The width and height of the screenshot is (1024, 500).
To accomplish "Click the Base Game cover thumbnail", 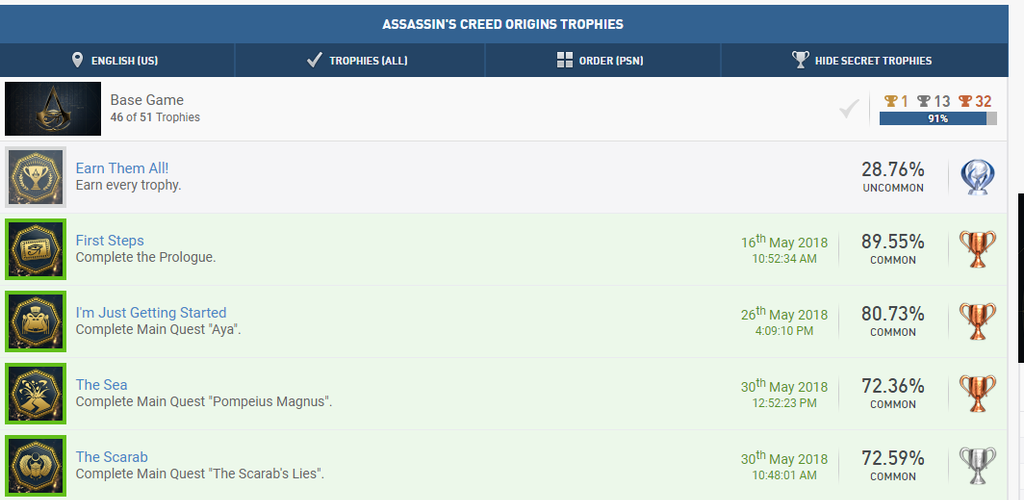I will (53, 109).
